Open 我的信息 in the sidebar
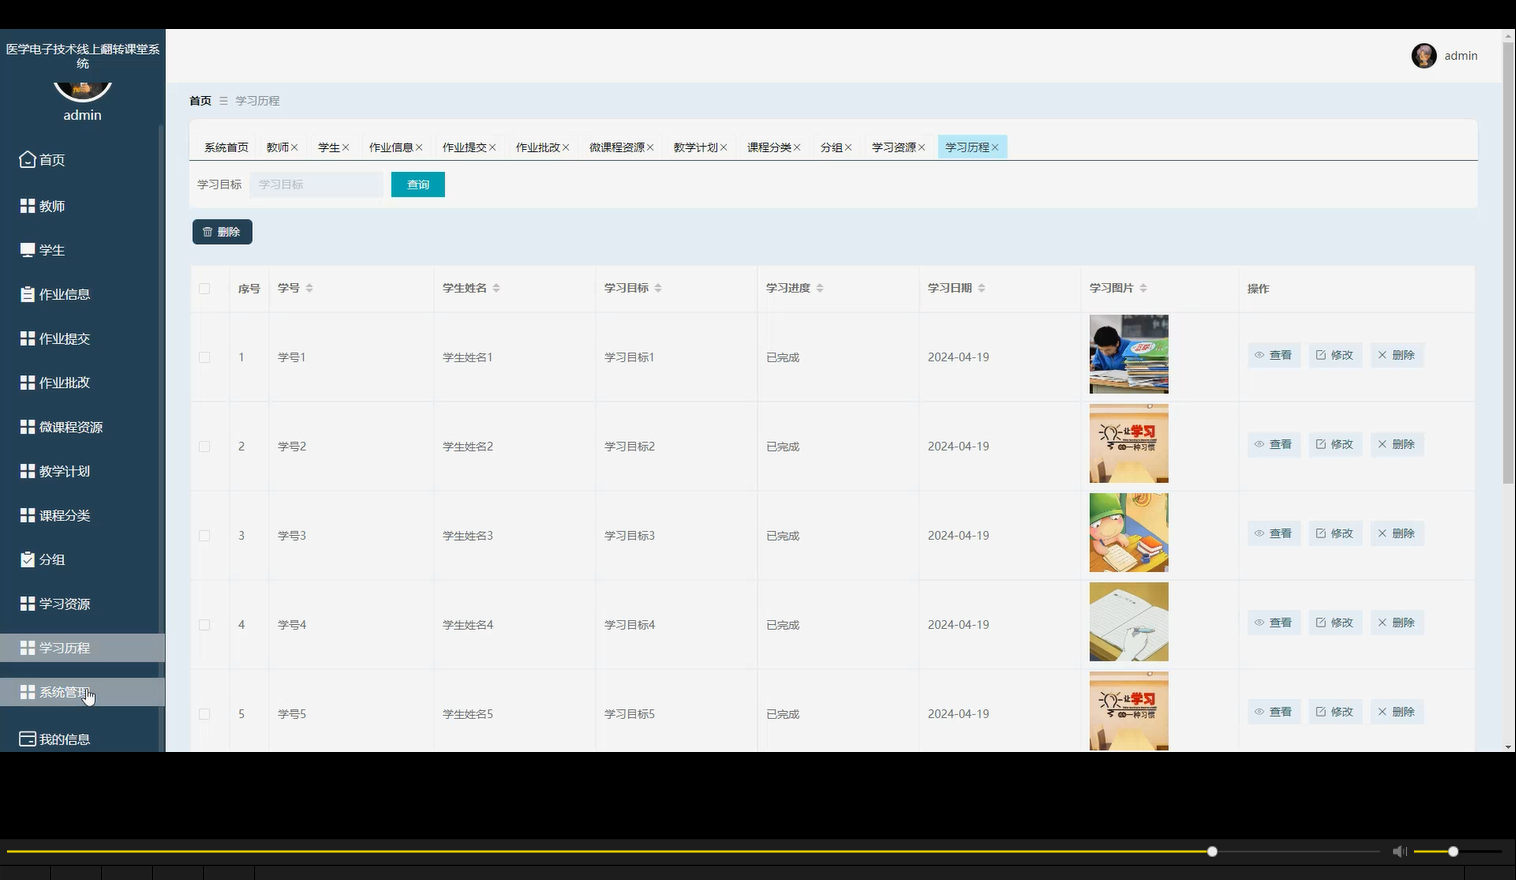1516x880 pixels. point(82,739)
